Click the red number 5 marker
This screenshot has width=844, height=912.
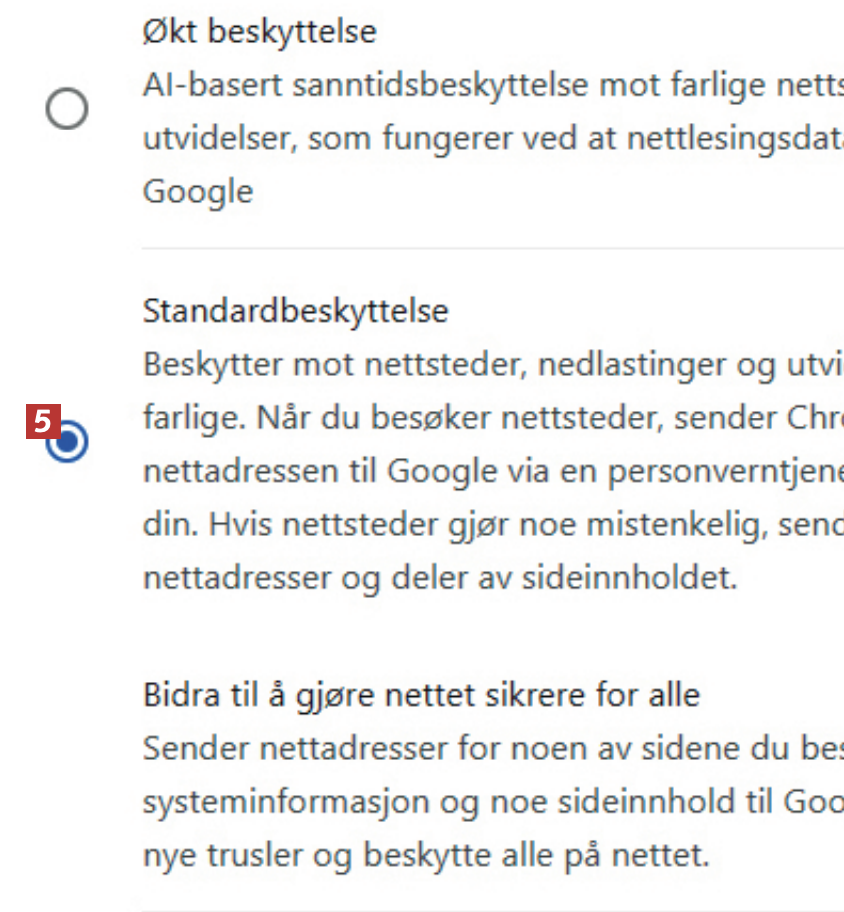[43, 421]
